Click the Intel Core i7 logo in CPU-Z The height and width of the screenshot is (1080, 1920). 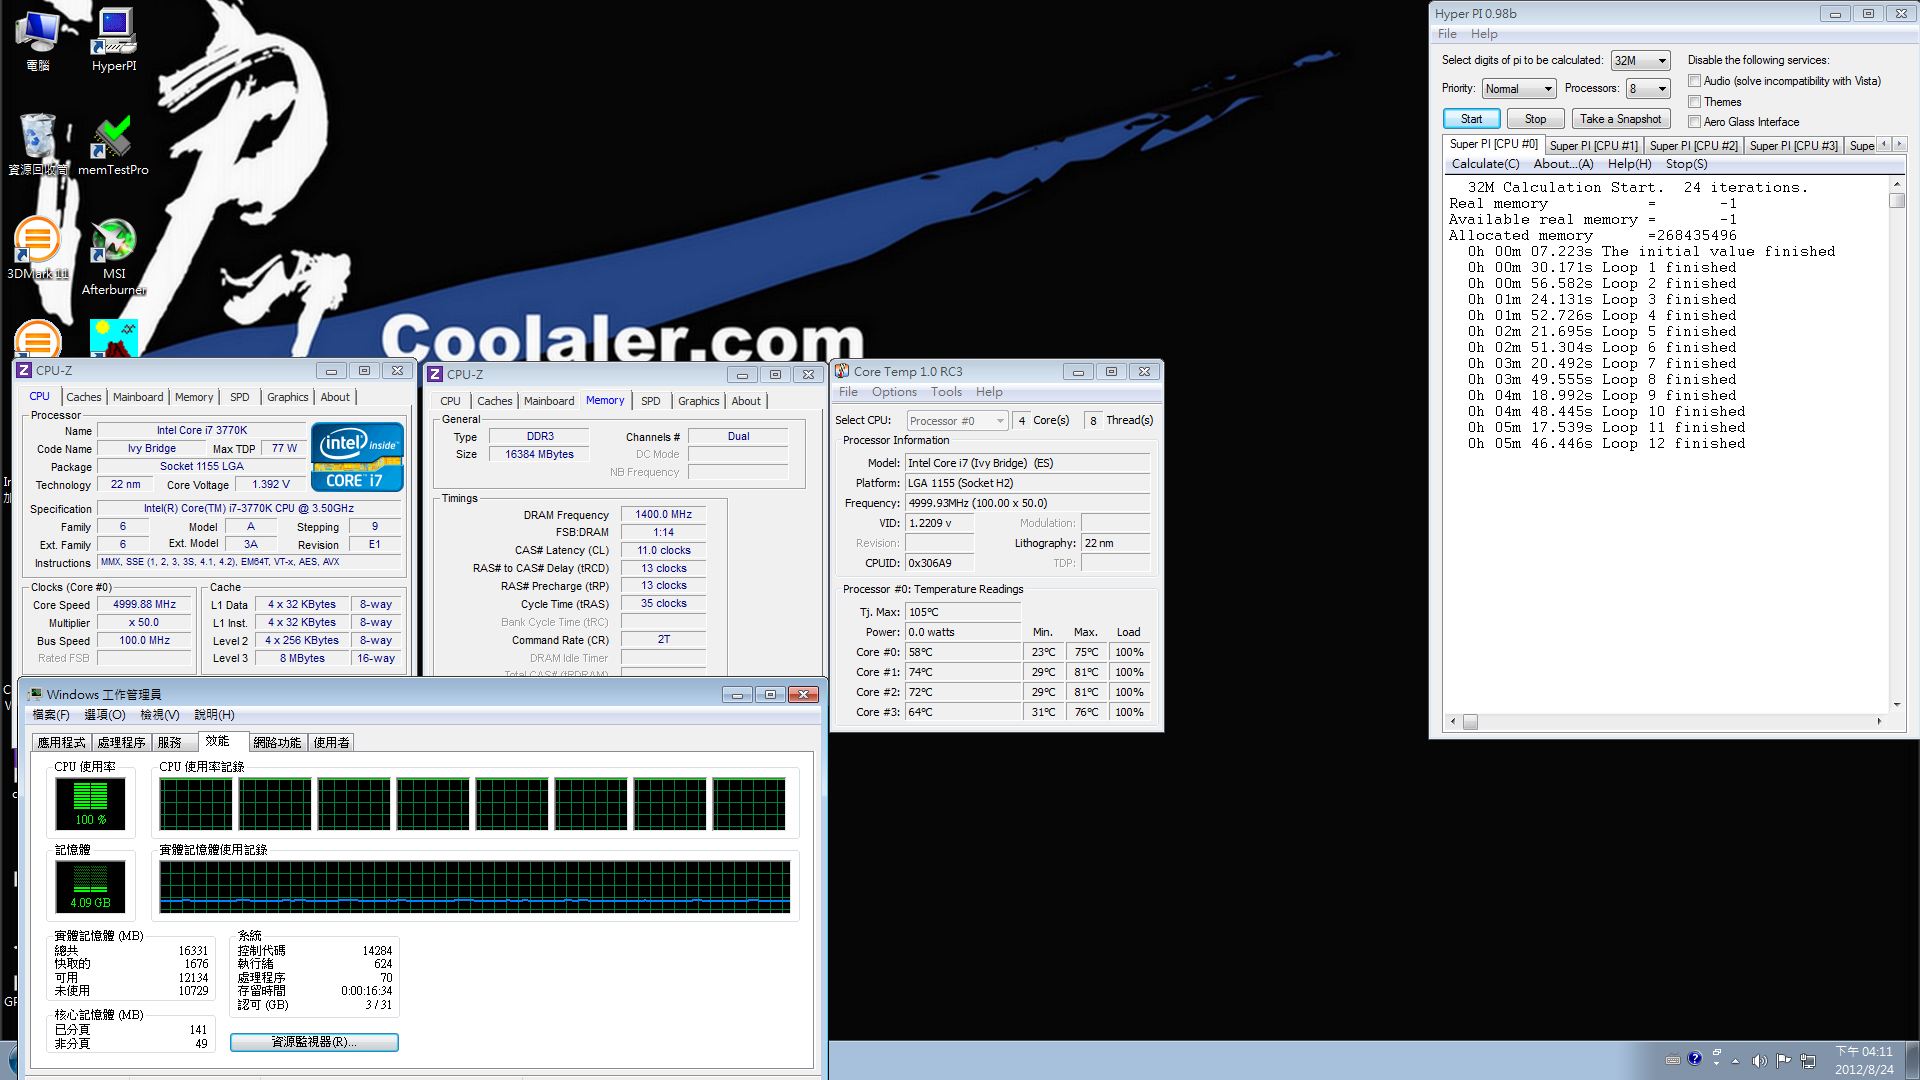coord(357,456)
